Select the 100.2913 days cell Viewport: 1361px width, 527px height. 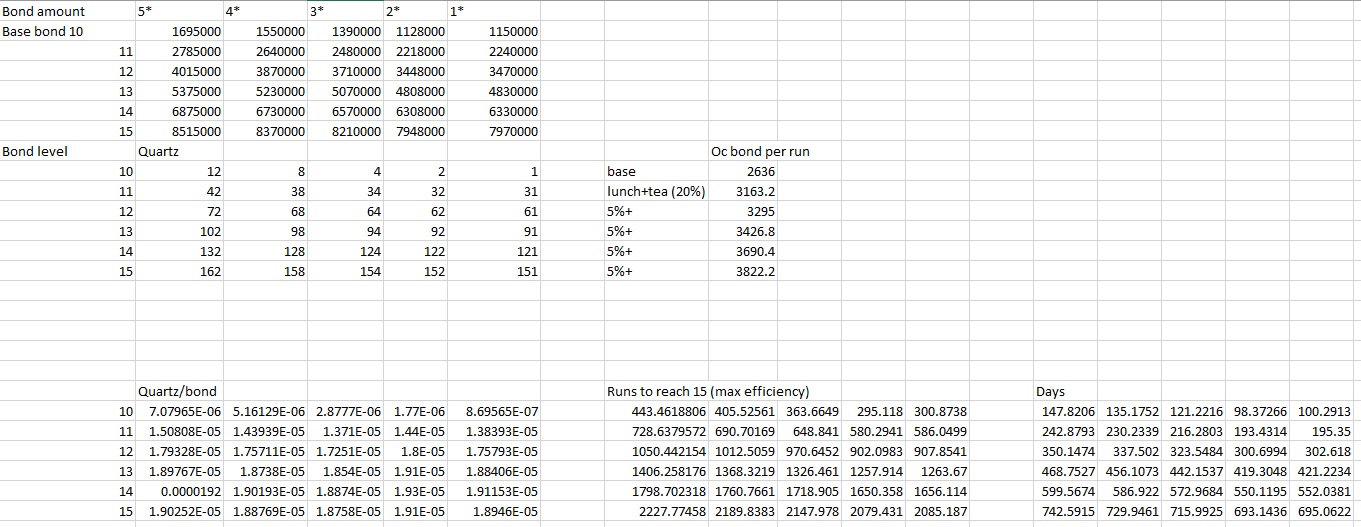[x=1321, y=411]
